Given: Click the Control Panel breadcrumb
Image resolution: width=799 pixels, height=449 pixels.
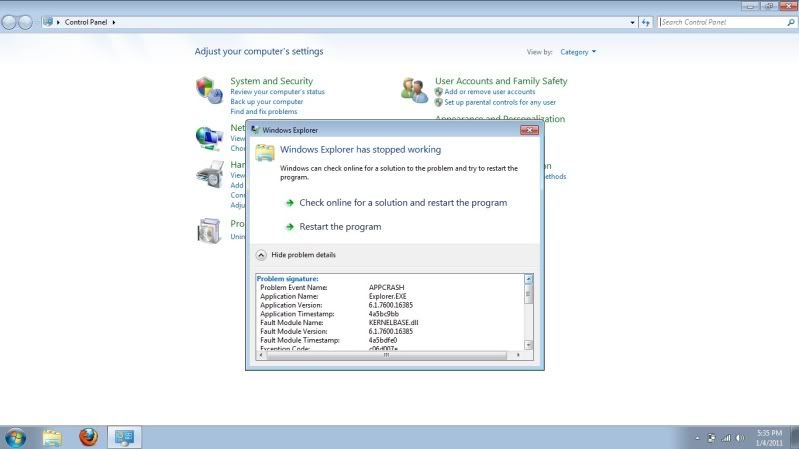Looking at the screenshot, I should click(x=86, y=22).
